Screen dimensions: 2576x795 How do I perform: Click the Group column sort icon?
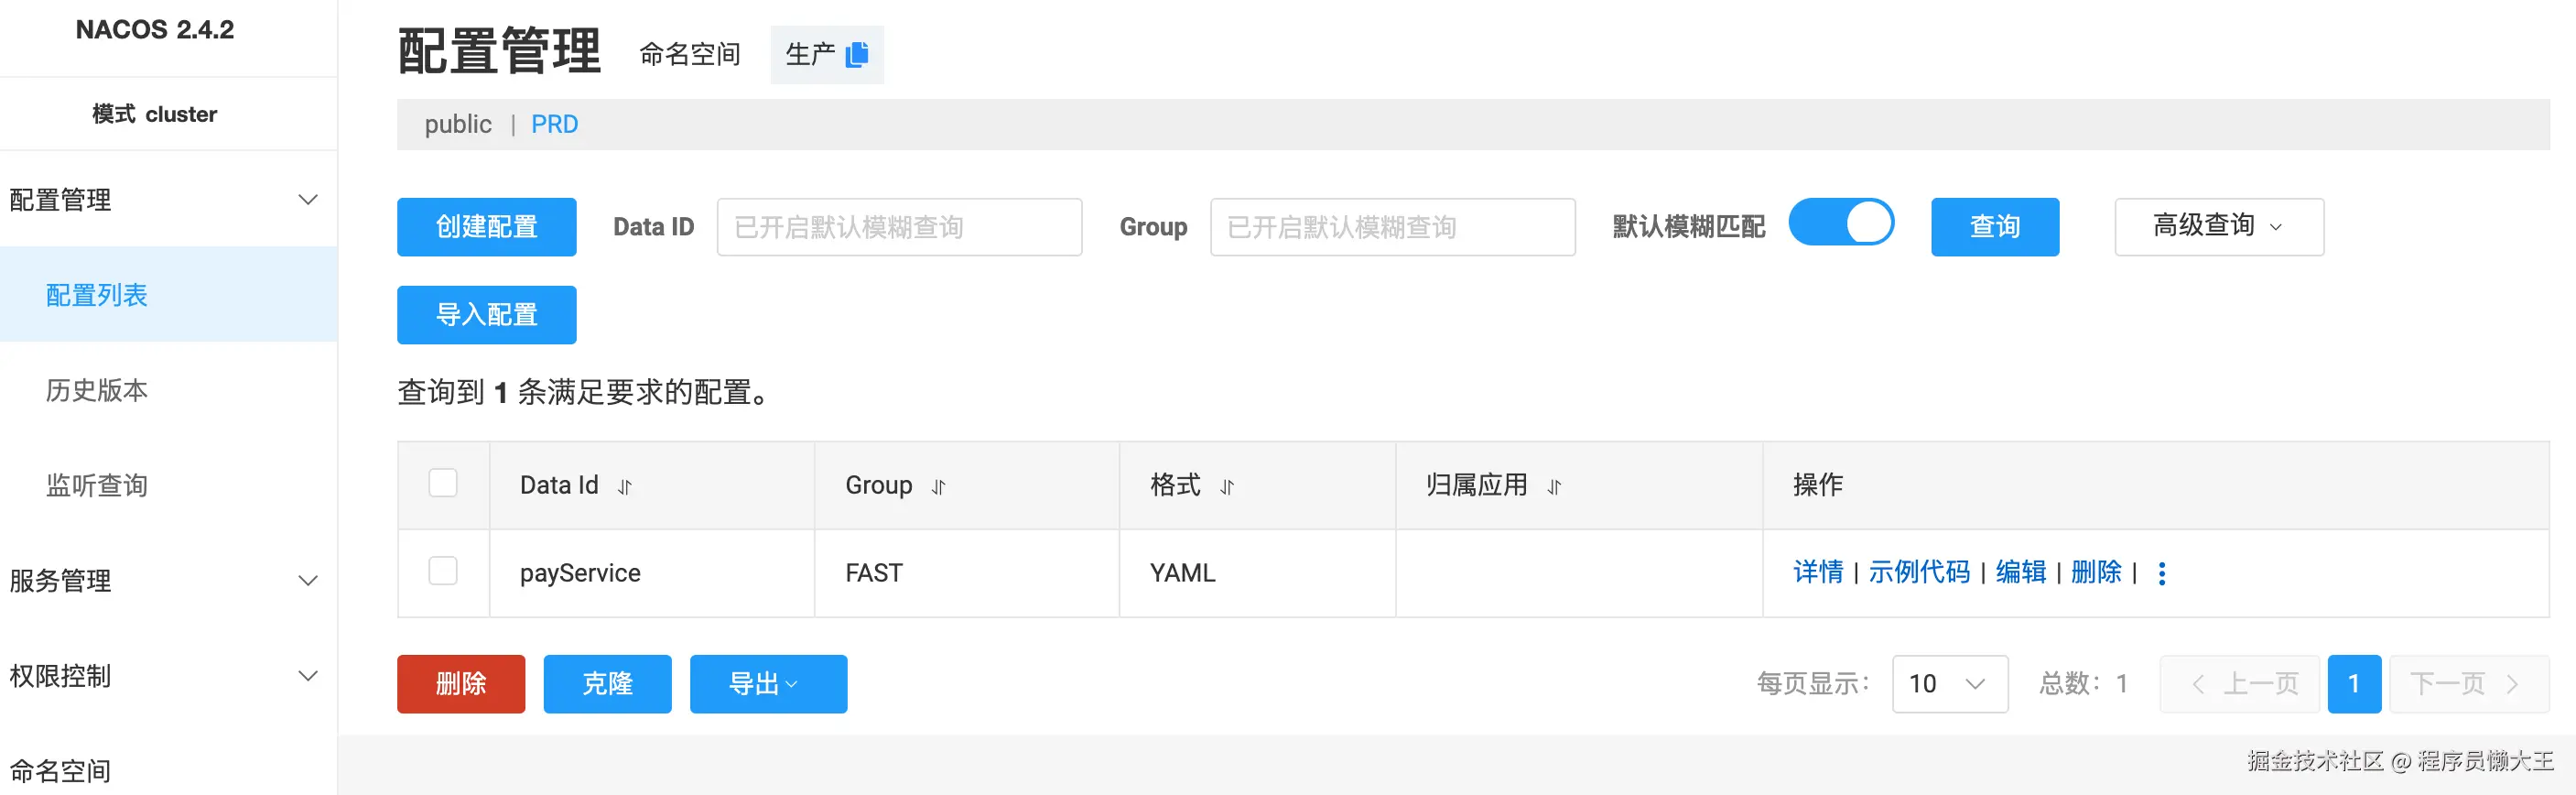pos(938,487)
